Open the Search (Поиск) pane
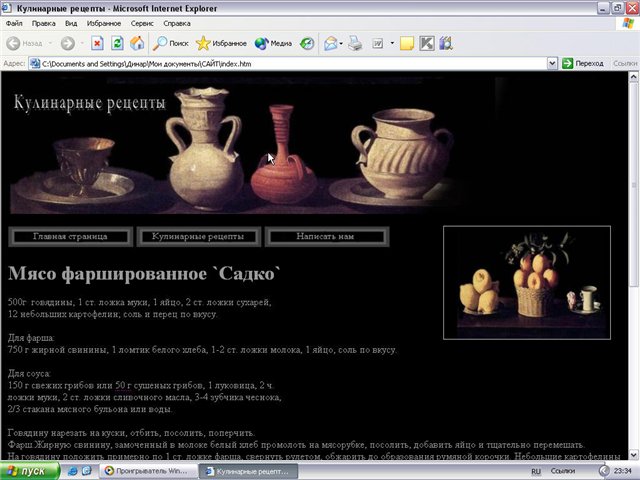Screen dimensions: 640x480 (170, 44)
